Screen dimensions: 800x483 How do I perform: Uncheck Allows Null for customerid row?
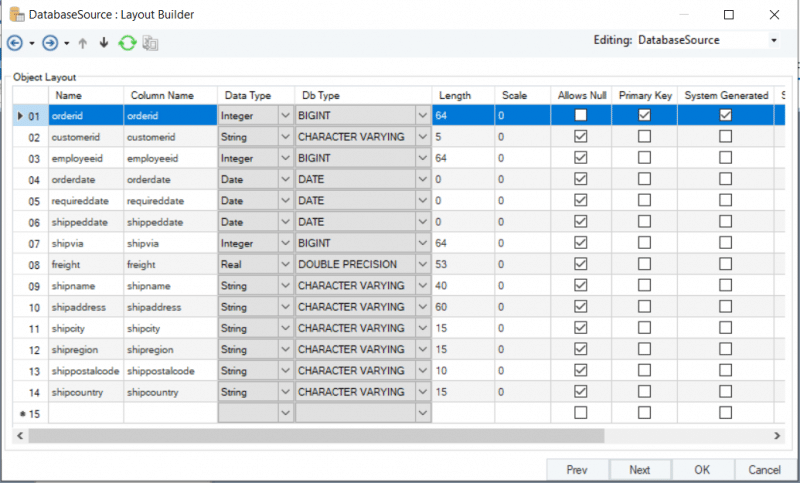point(580,137)
